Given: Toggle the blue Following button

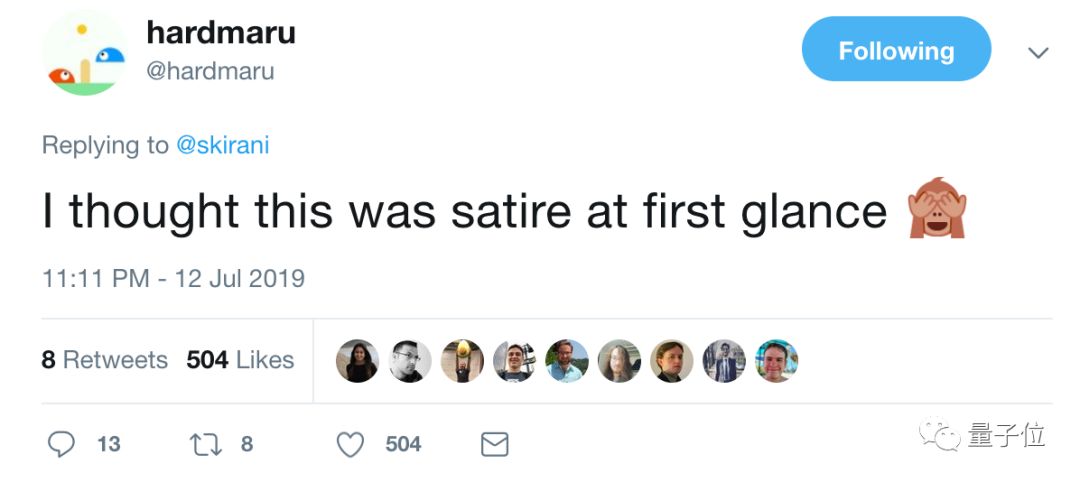Looking at the screenshot, I should 895,50.
